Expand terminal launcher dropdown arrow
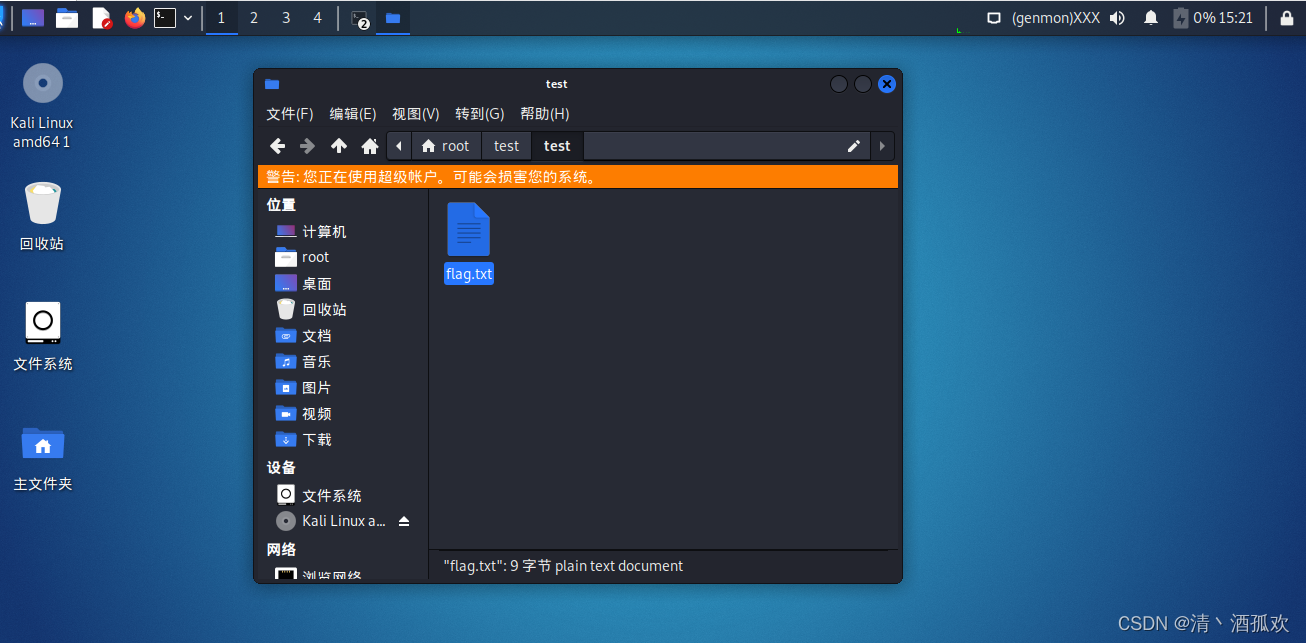The width and height of the screenshot is (1306, 643). tap(188, 18)
